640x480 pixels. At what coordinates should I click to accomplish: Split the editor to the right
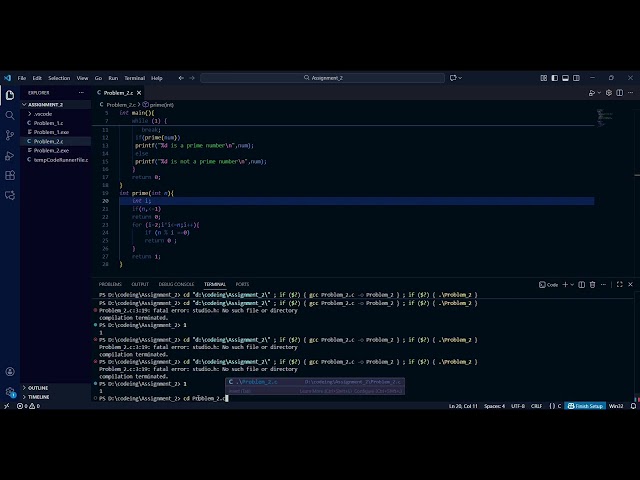point(620,93)
